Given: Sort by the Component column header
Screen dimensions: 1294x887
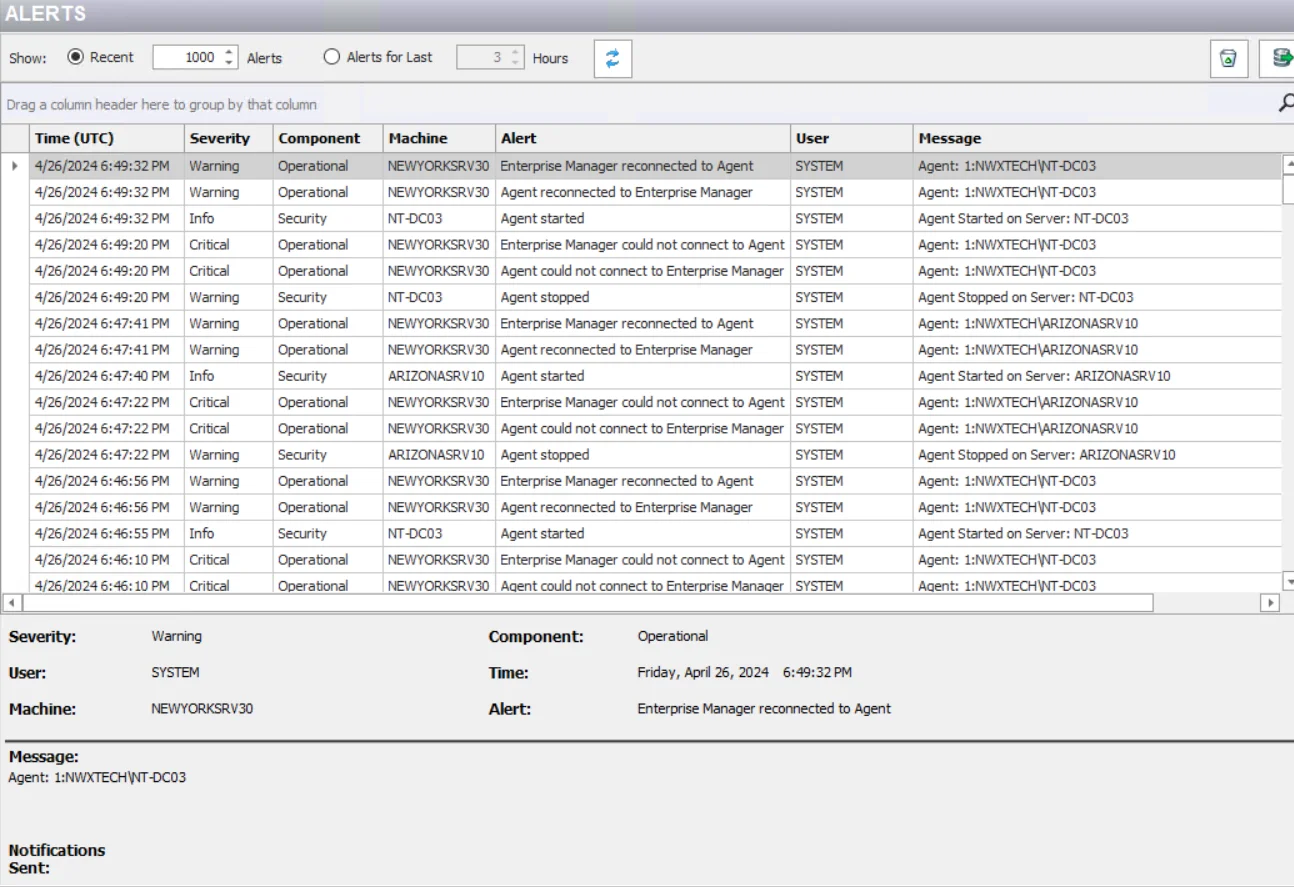Looking at the screenshot, I should (327, 138).
